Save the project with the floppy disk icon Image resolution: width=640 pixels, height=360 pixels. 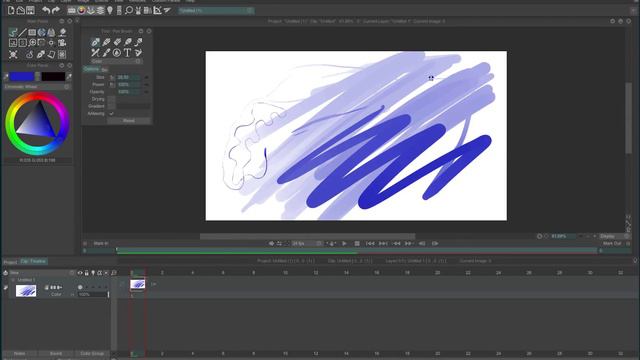pyautogui.click(x=30, y=10)
